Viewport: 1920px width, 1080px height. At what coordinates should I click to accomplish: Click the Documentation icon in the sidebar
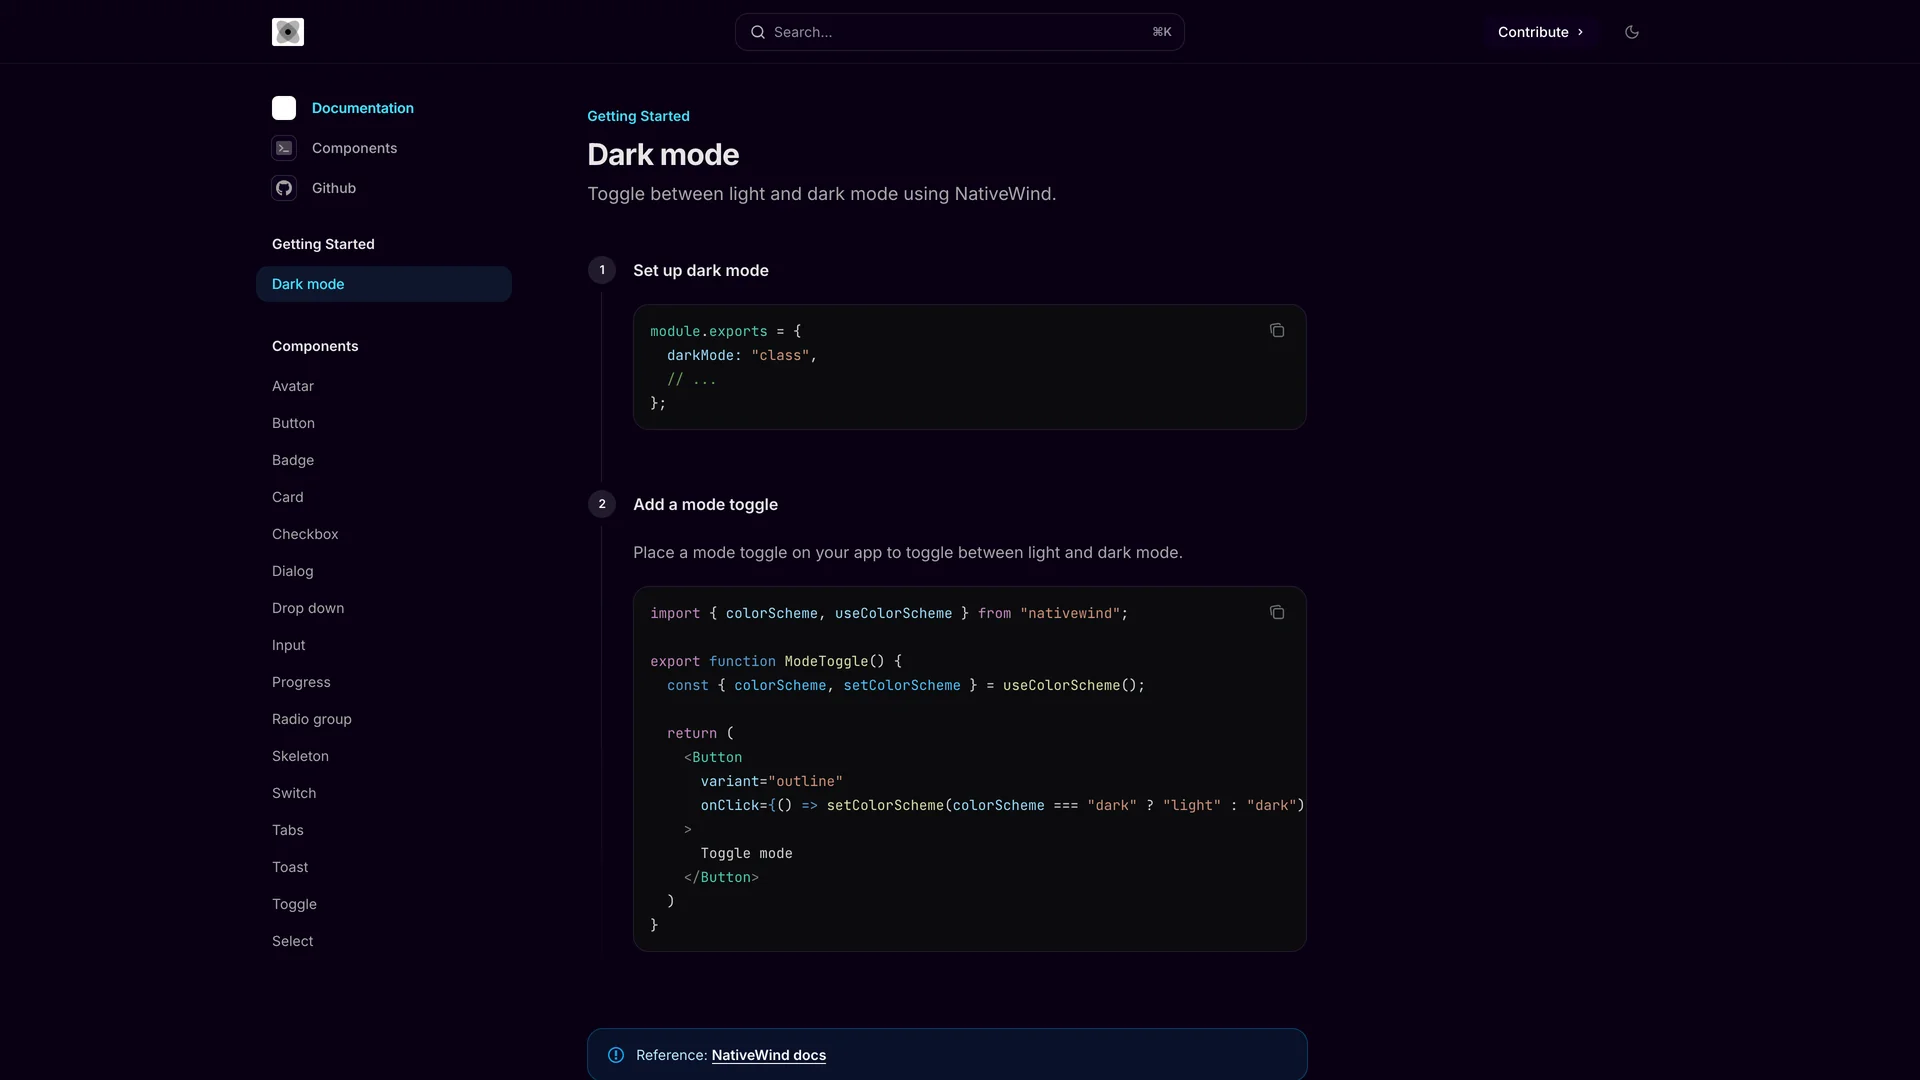point(284,108)
